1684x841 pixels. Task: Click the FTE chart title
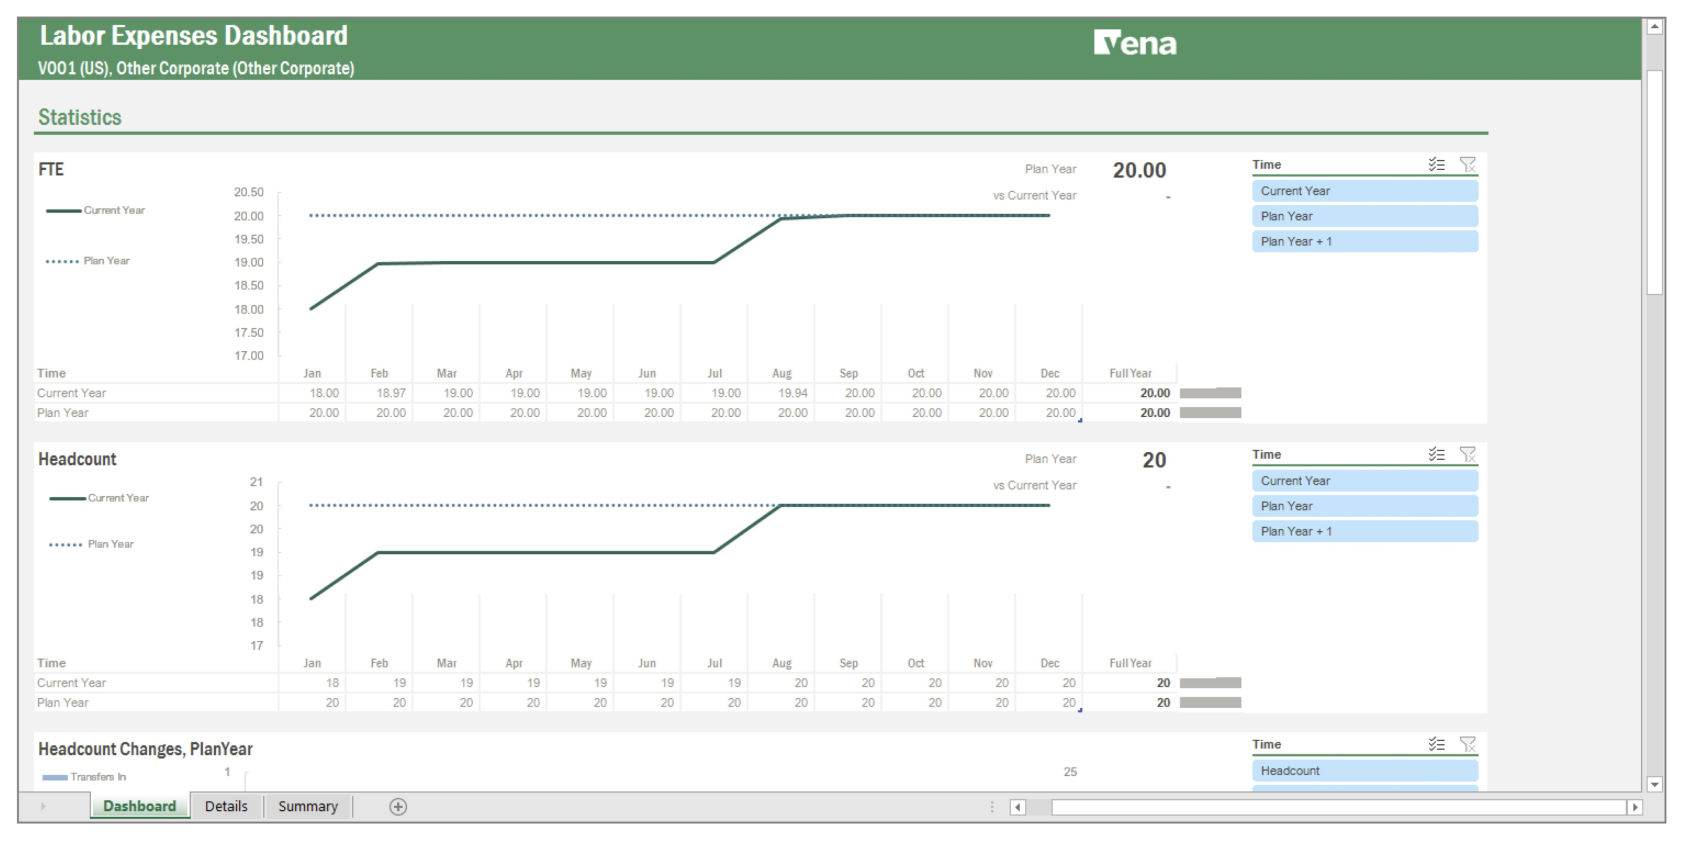tap(51, 169)
